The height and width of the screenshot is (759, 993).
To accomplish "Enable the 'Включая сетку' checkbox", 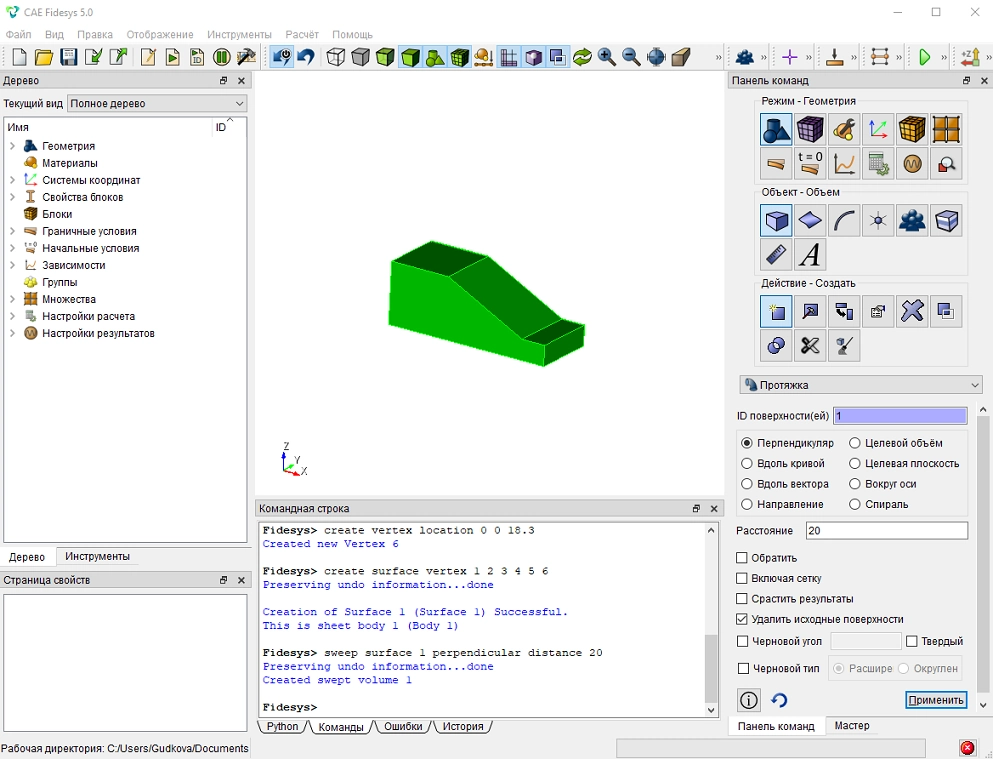I will pyautogui.click(x=742, y=578).
